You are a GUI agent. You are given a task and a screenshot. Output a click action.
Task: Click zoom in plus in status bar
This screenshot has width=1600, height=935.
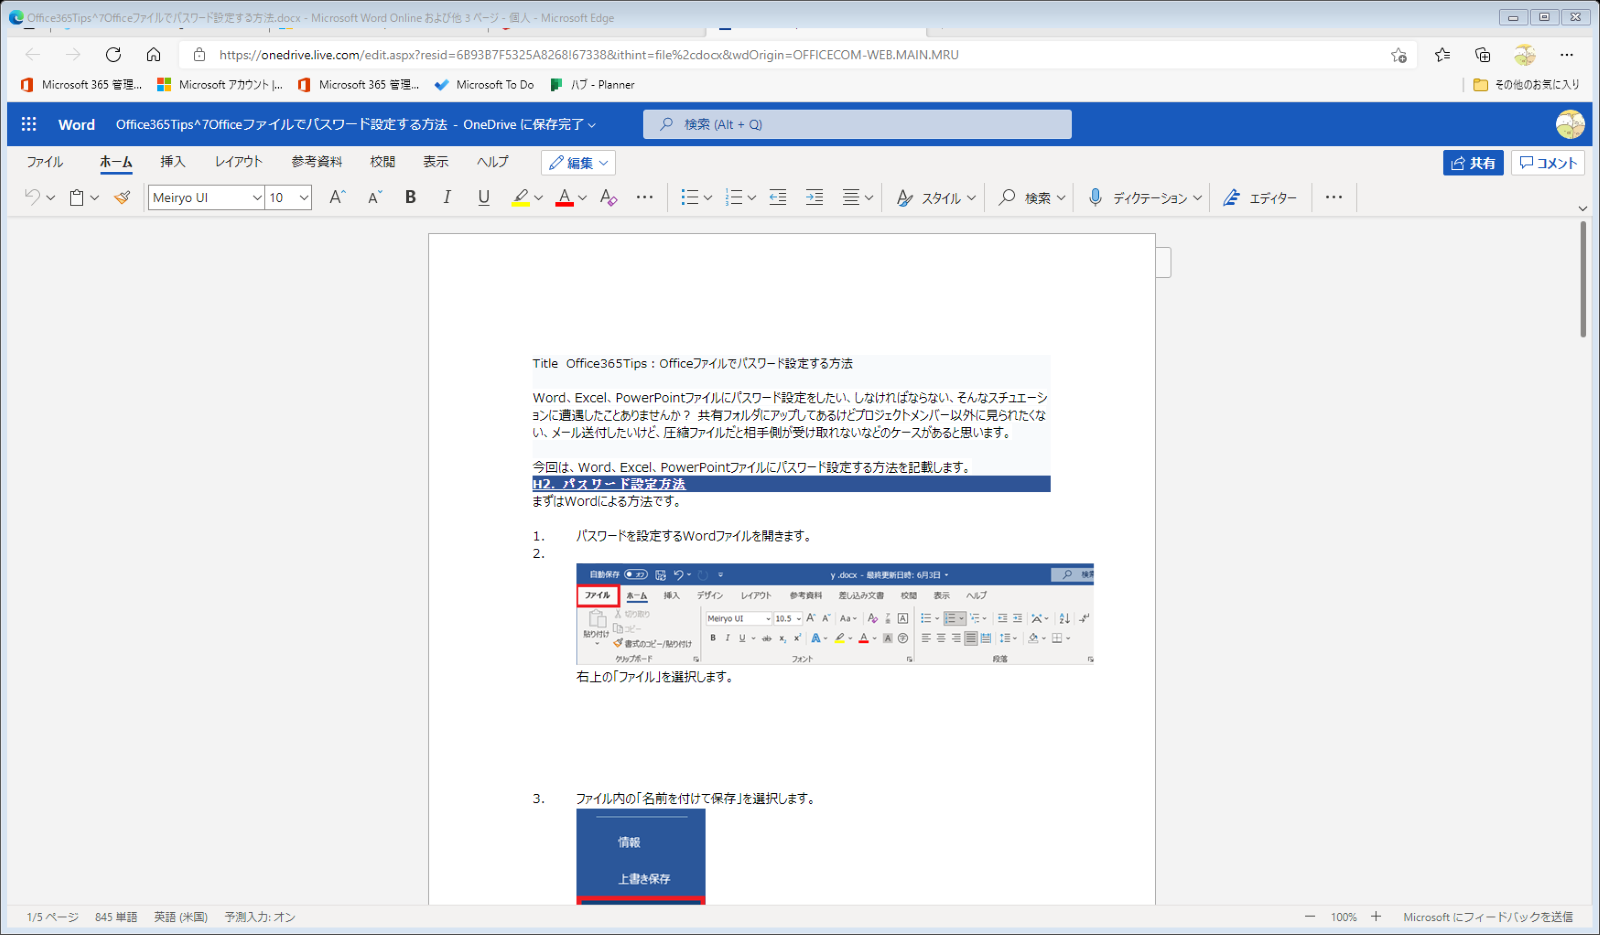pyautogui.click(x=1376, y=917)
